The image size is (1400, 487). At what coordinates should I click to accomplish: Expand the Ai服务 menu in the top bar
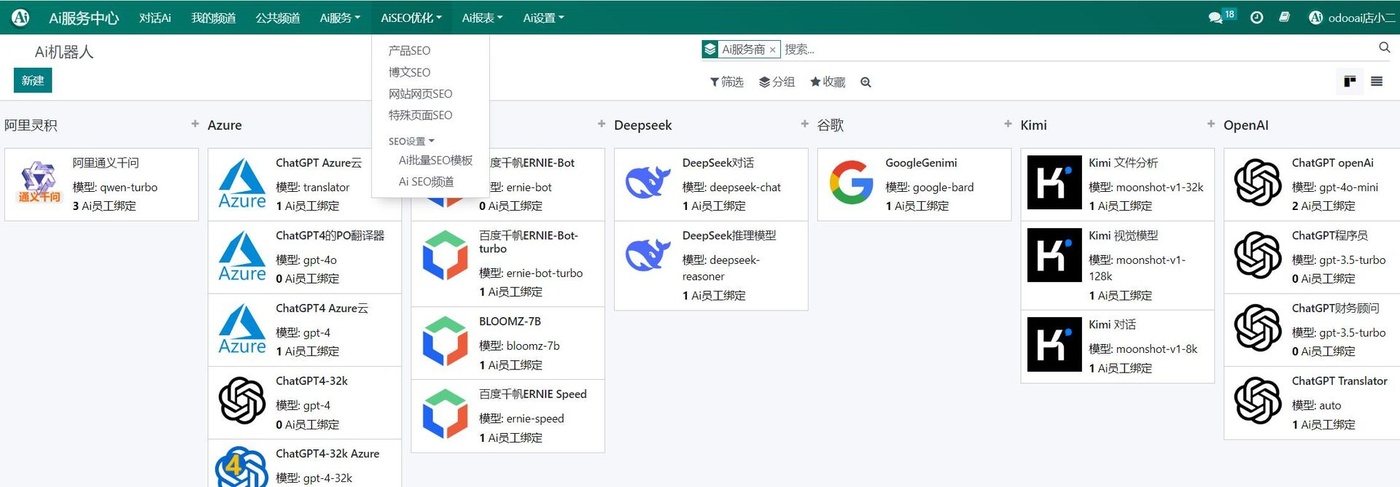tap(340, 17)
